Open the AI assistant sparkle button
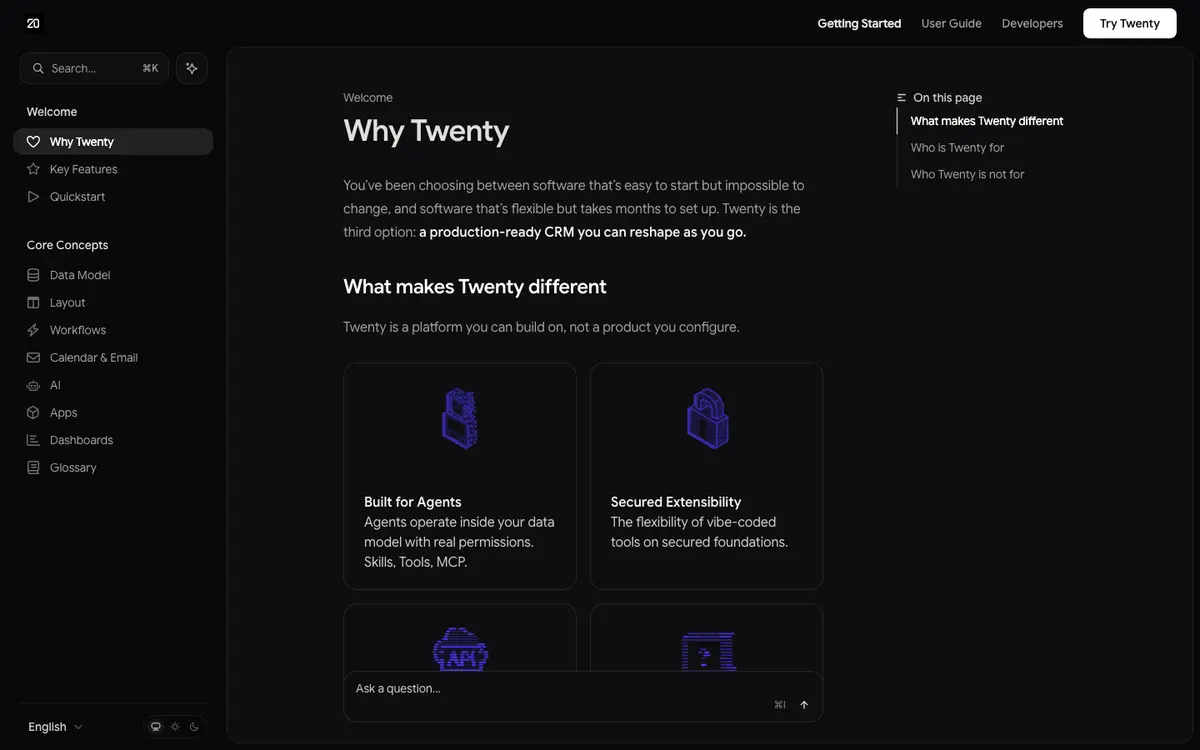Viewport: 1200px width, 750px height. (x=192, y=68)
